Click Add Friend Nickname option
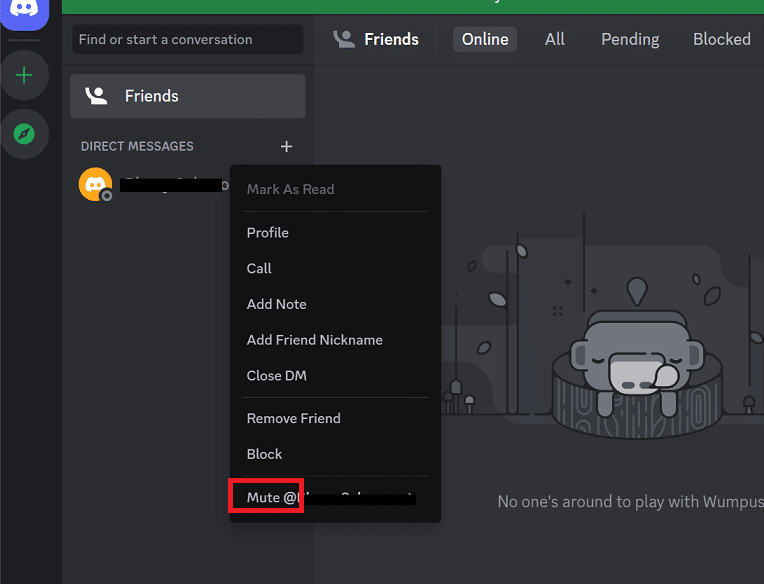Viewport: 764px width, 584px height. click(x=315, y=340)
